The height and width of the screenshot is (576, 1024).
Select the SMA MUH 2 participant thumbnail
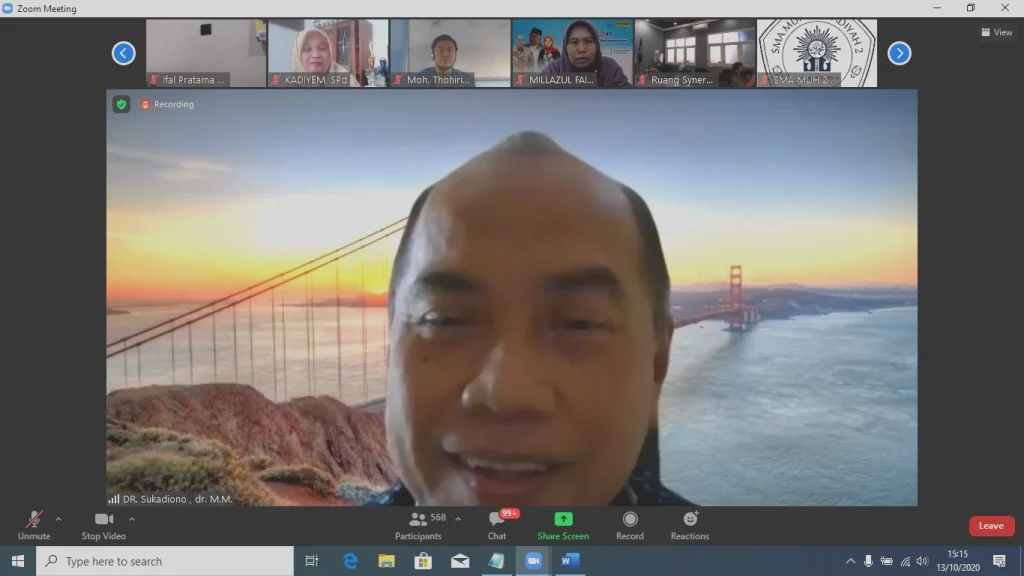816,53
